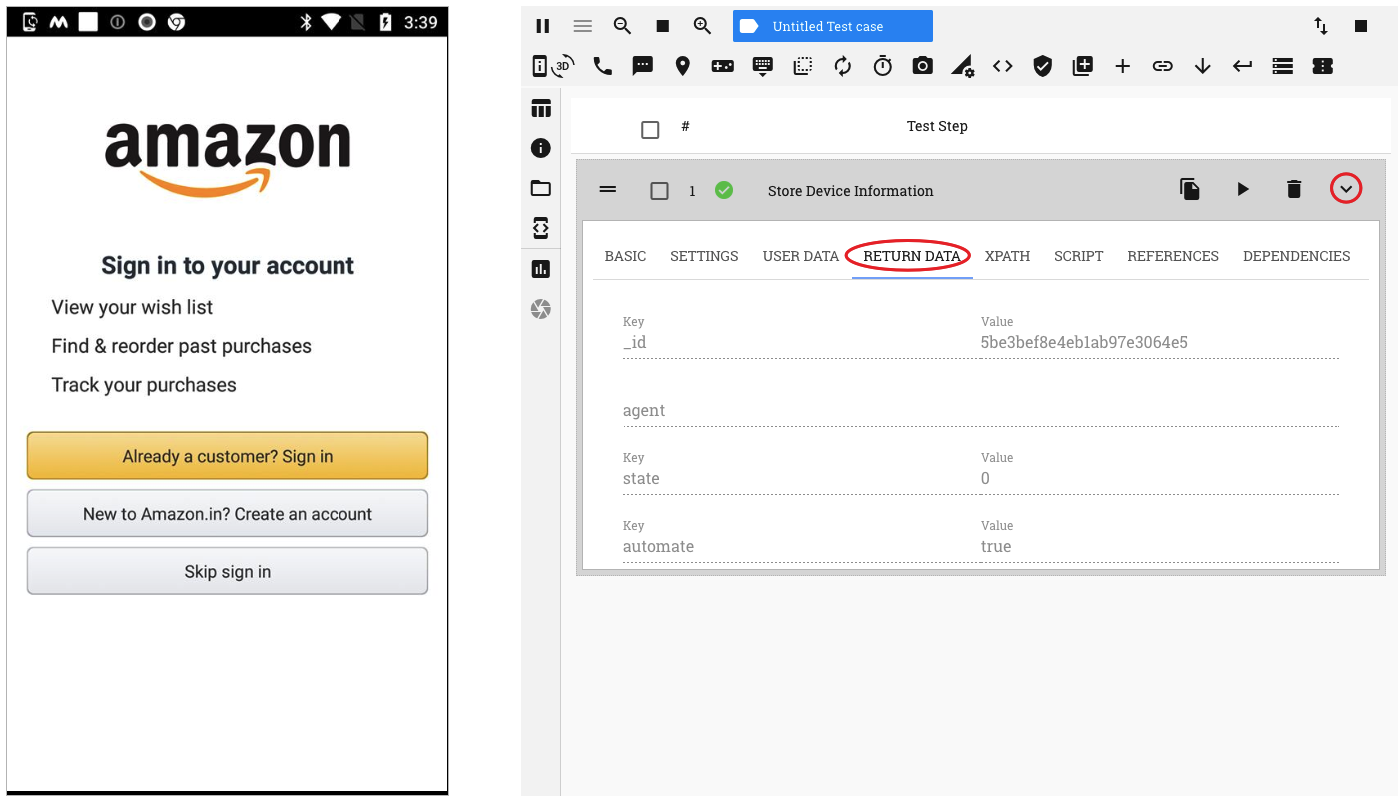Image resolution: width=1398 pixels, height=802 pixels.
Task: Tap the Skip sign in button
Action: [x=228, y=572]
